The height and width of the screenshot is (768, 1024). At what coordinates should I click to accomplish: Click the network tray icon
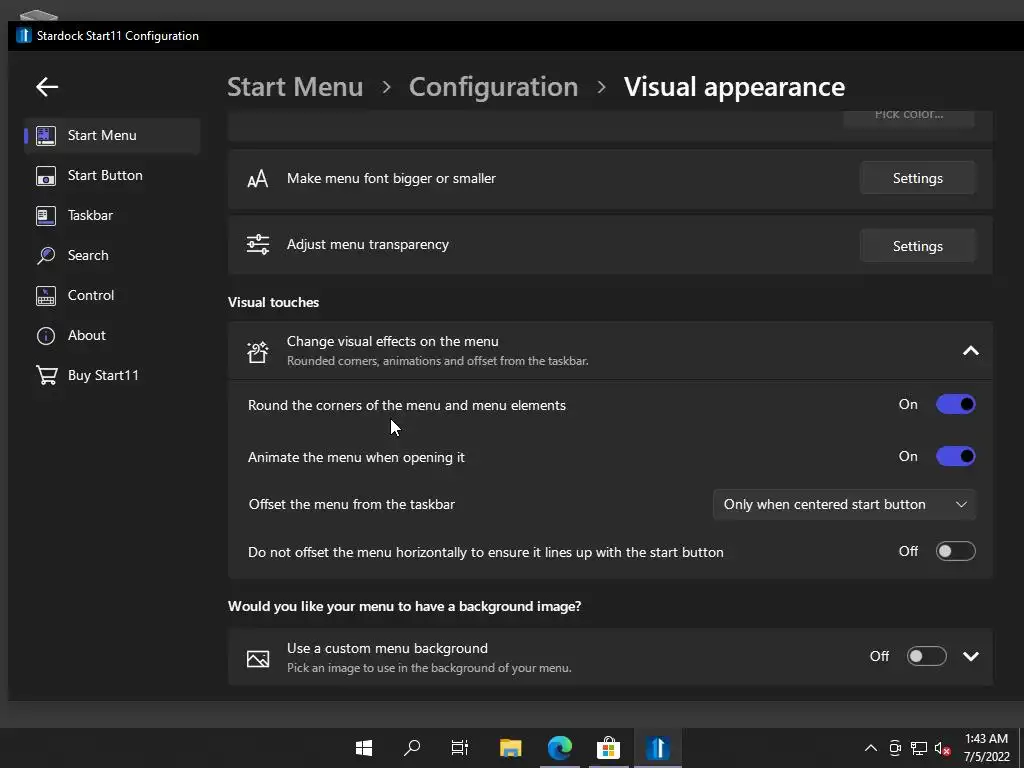tap(919, 748)
